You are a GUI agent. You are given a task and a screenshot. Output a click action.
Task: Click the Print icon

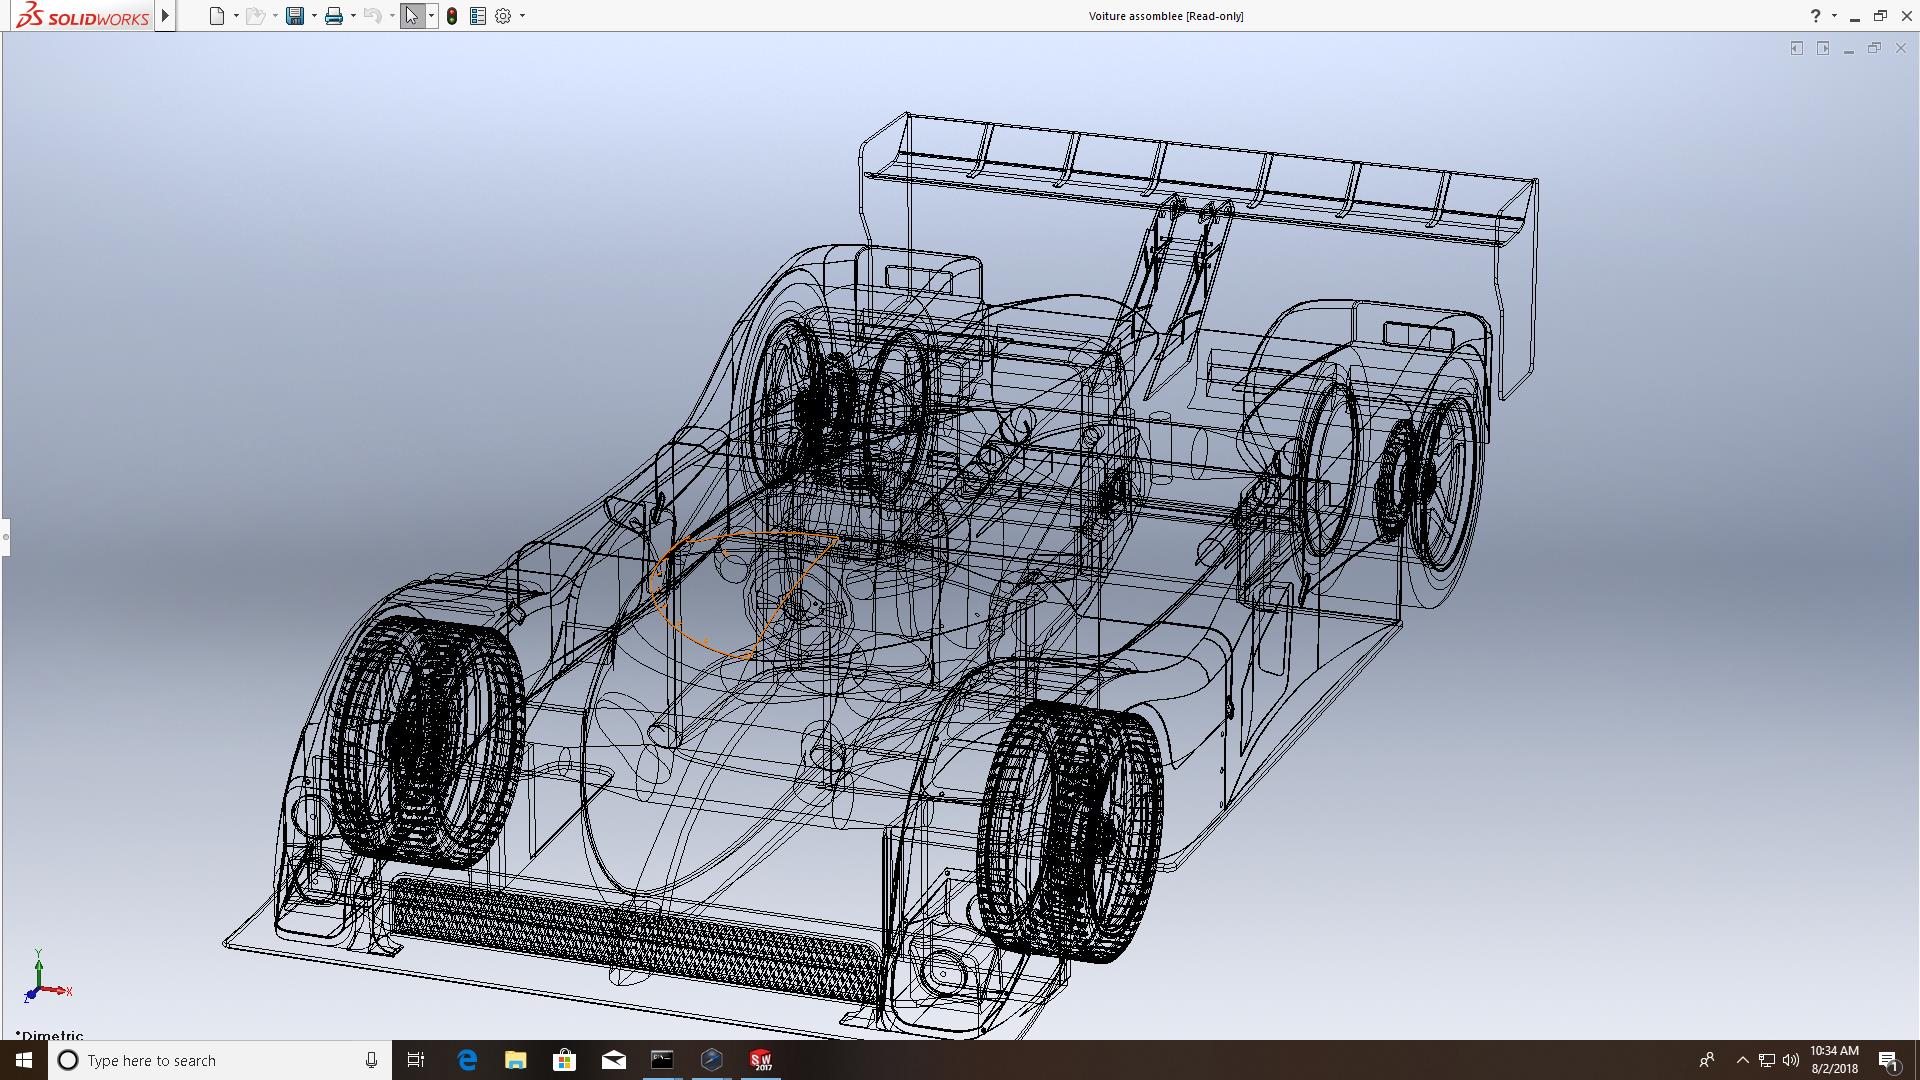(x=334, y=16)
